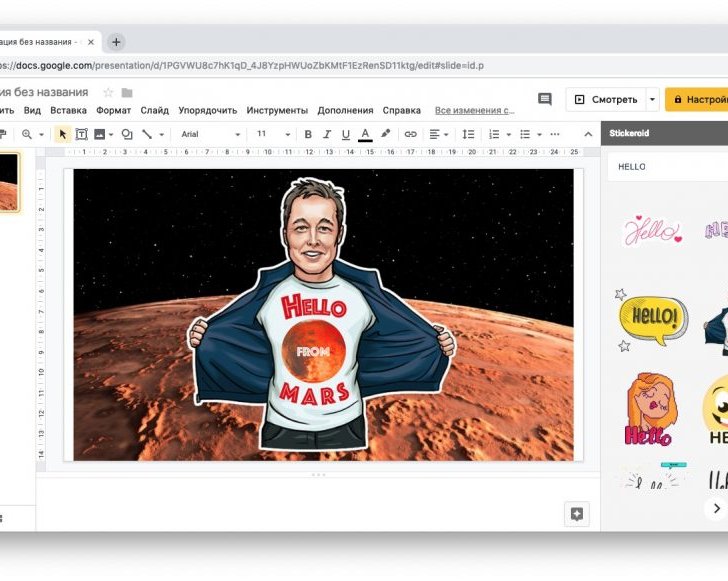Select the zoom magnifier tool
The height and width of the screenshot is (581, 728).
point(27,134)
